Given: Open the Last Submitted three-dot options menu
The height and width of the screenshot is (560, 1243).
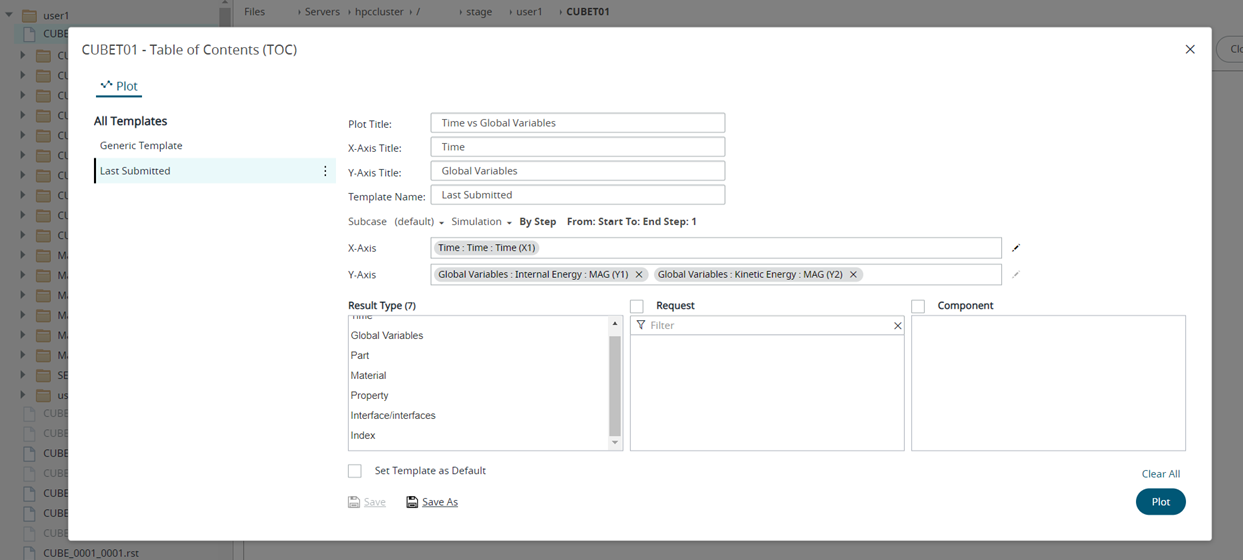Looking at the screenshot, I should (x=325, y=171).
